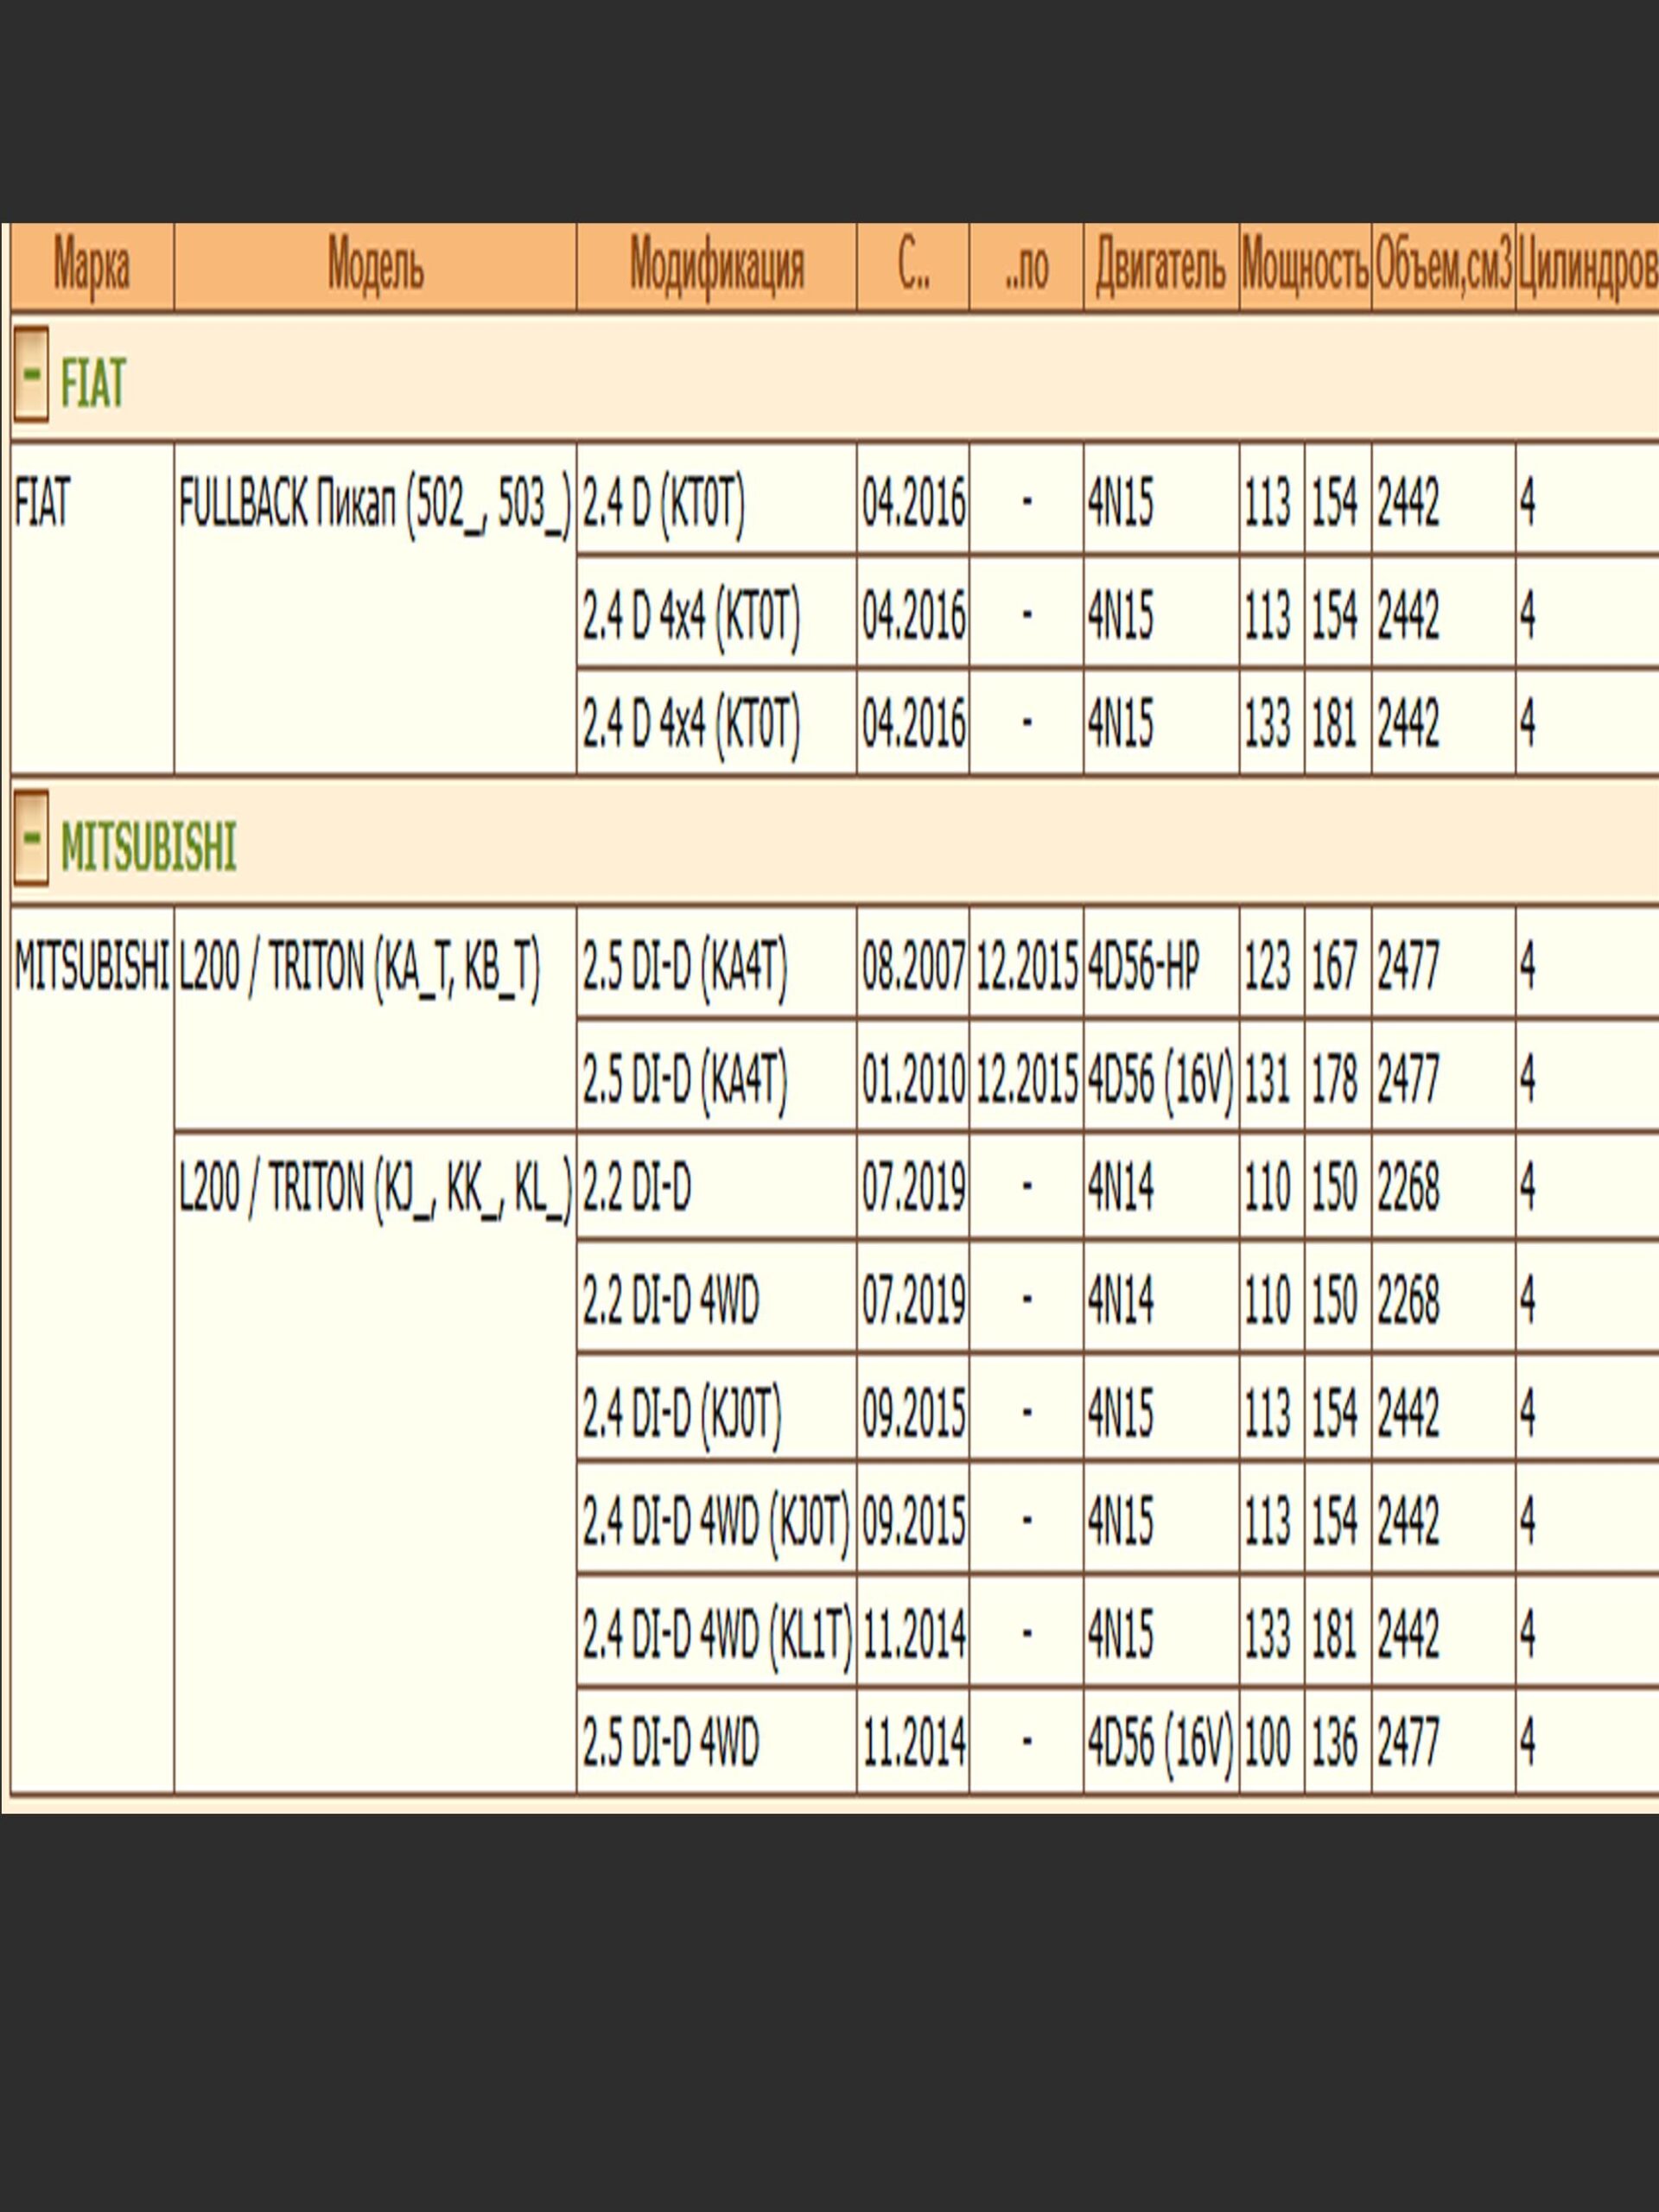Click the Модификация column header
The image size is (1659, 2212).
(716, 267)
